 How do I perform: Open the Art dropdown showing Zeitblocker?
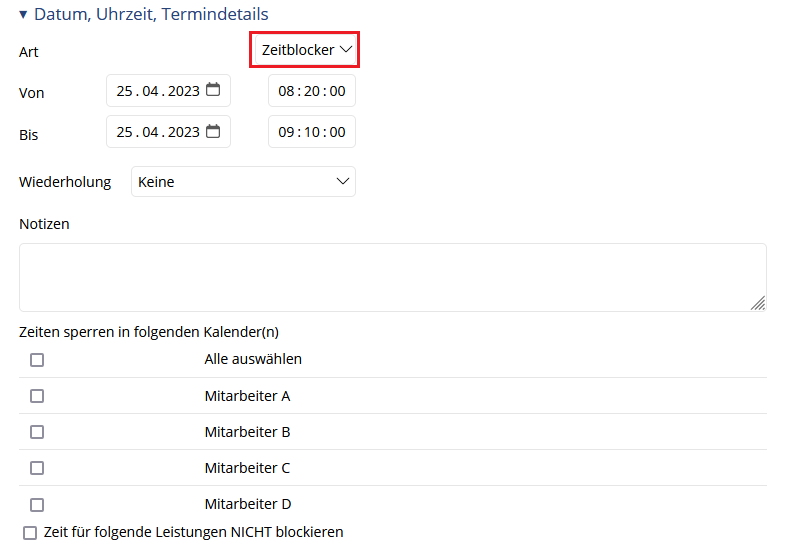(x=306, y=50)
